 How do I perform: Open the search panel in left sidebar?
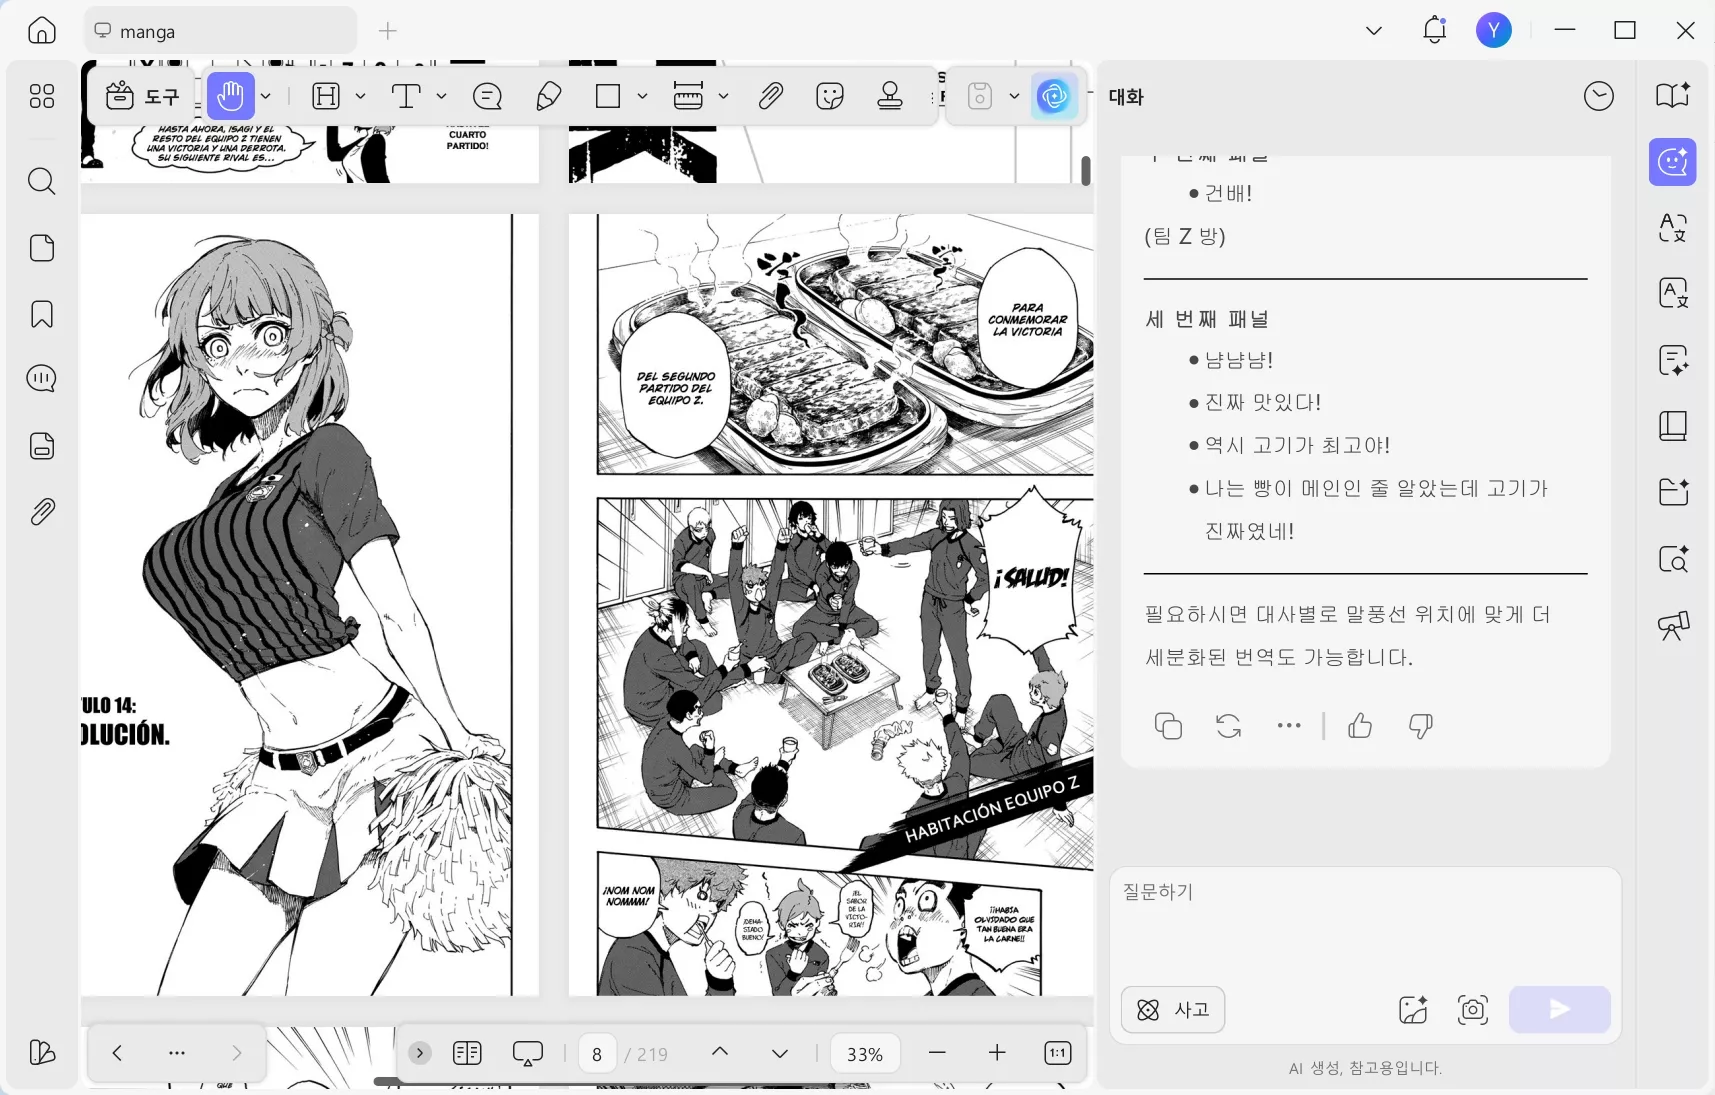click(x=42, y=181)
